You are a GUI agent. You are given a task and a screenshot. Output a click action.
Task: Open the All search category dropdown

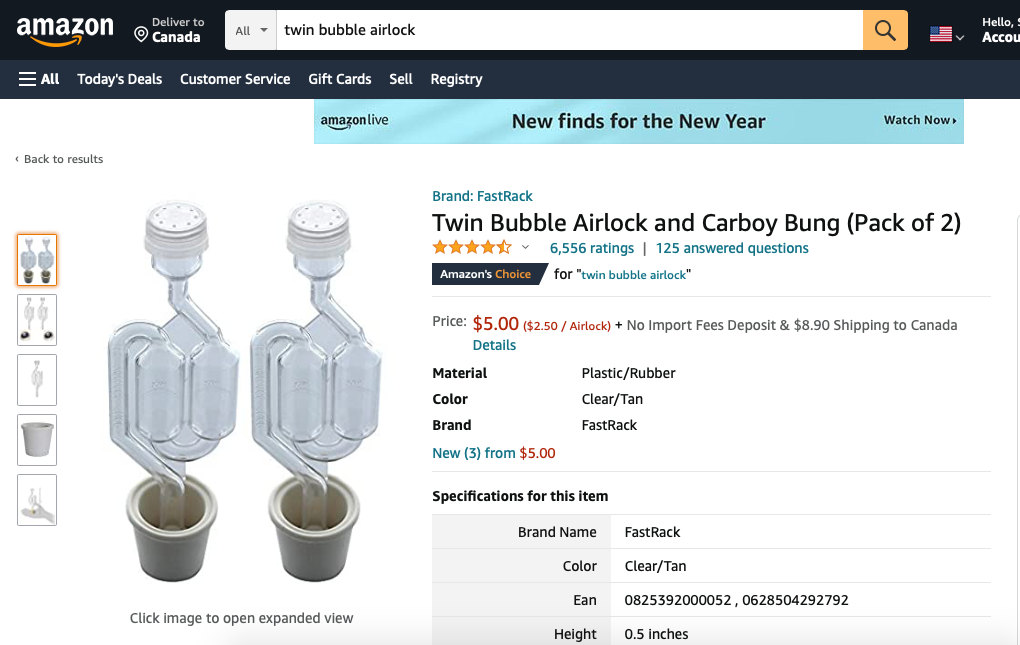pyautogui.click(x=249, y=30)
